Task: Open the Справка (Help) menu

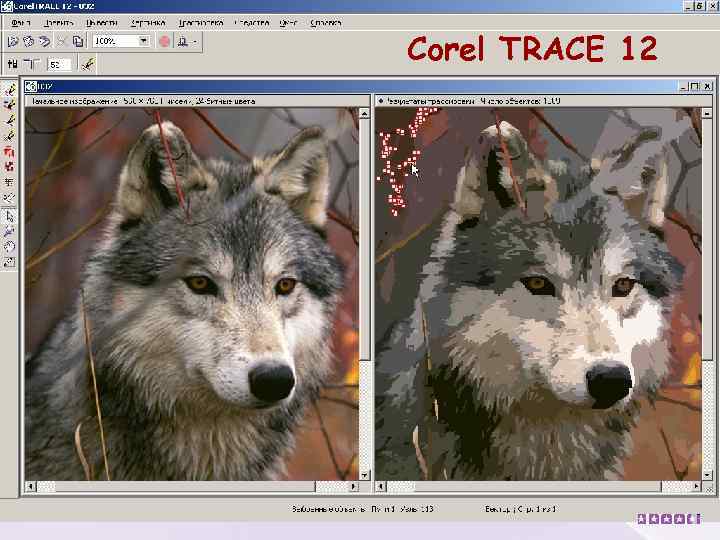Action: [x=326, y=22]
